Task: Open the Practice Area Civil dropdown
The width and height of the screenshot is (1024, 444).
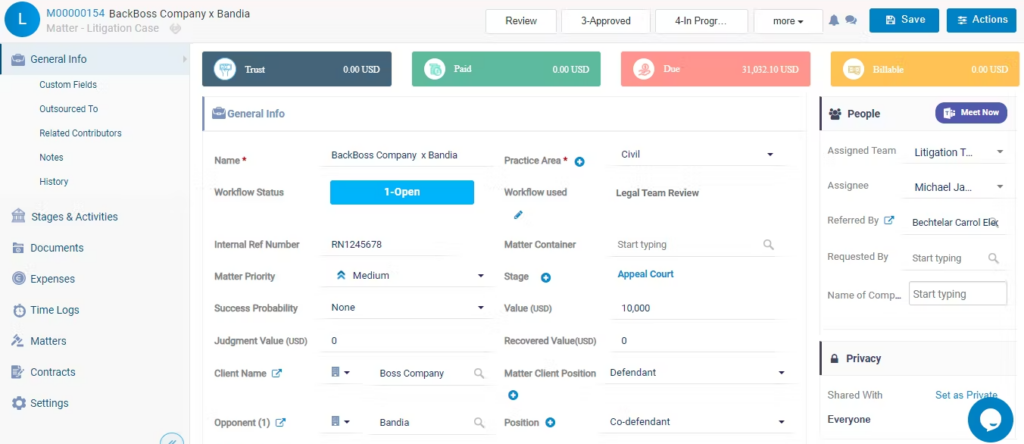Action: 697,155
